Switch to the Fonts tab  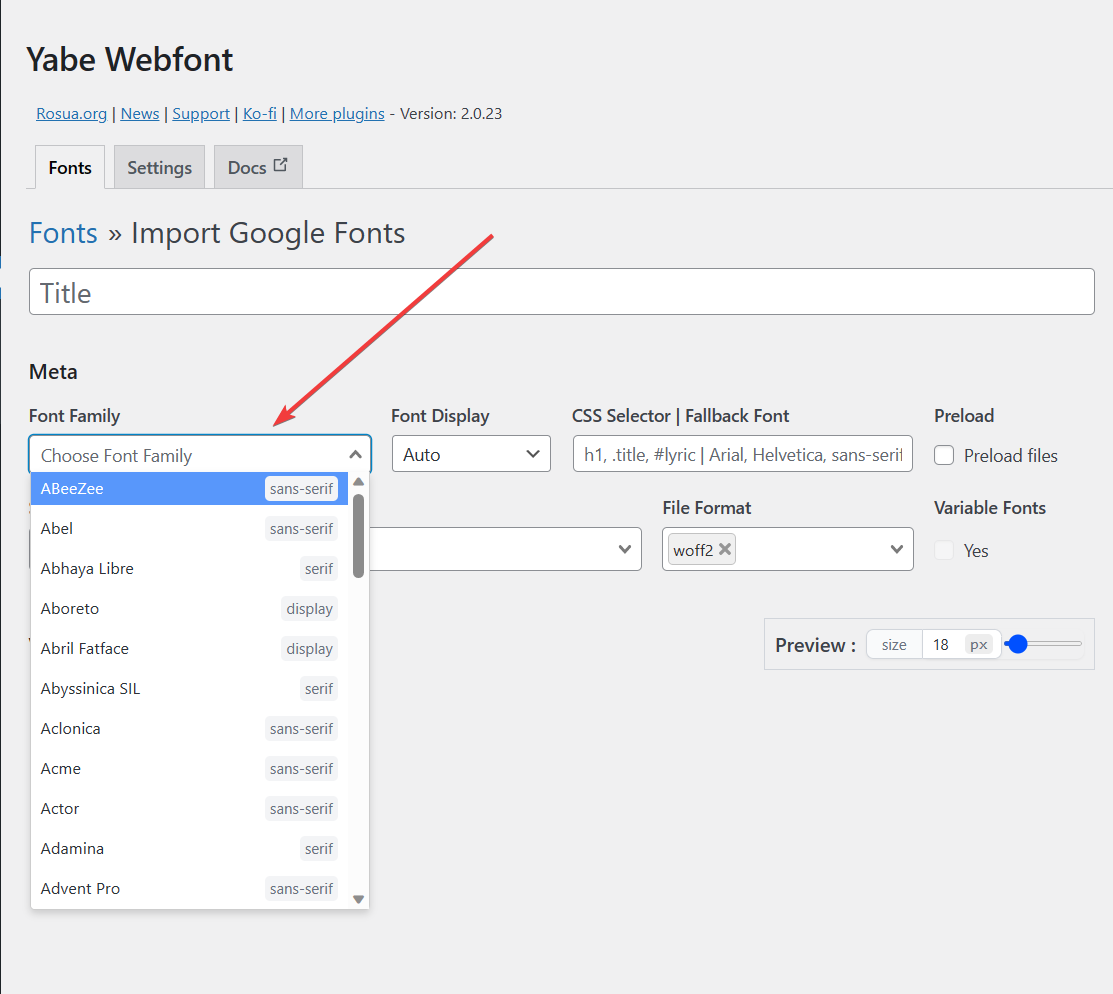[x=70, y=168]
